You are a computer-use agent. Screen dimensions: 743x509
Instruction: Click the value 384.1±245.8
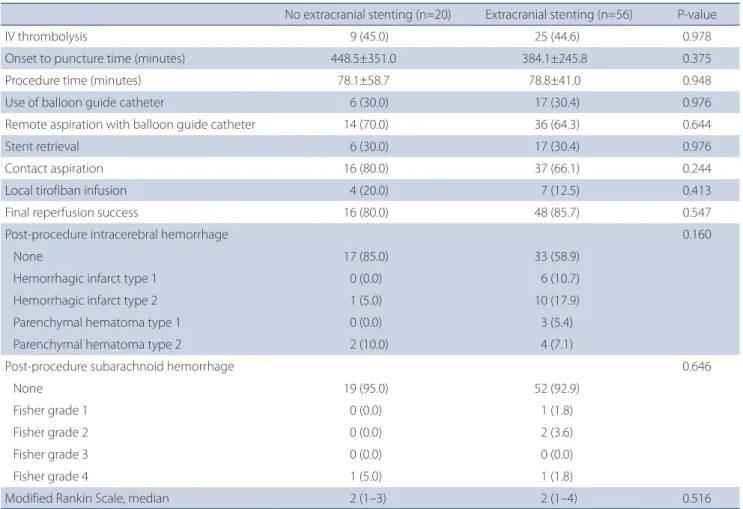[555, 58]
